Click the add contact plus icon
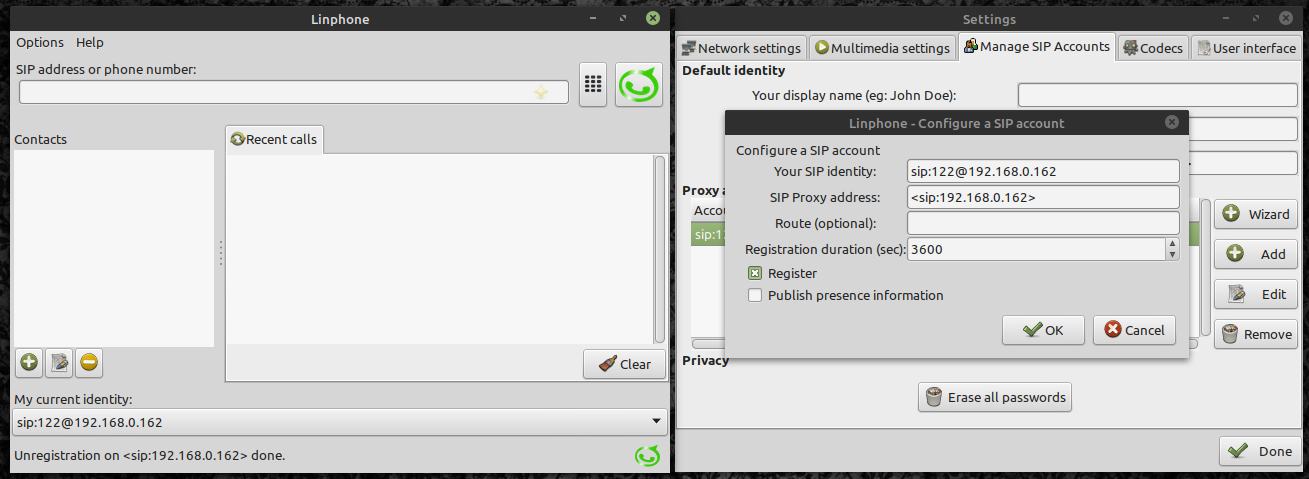The width and height of the screenshot is (1309, 479). [29, 363]
